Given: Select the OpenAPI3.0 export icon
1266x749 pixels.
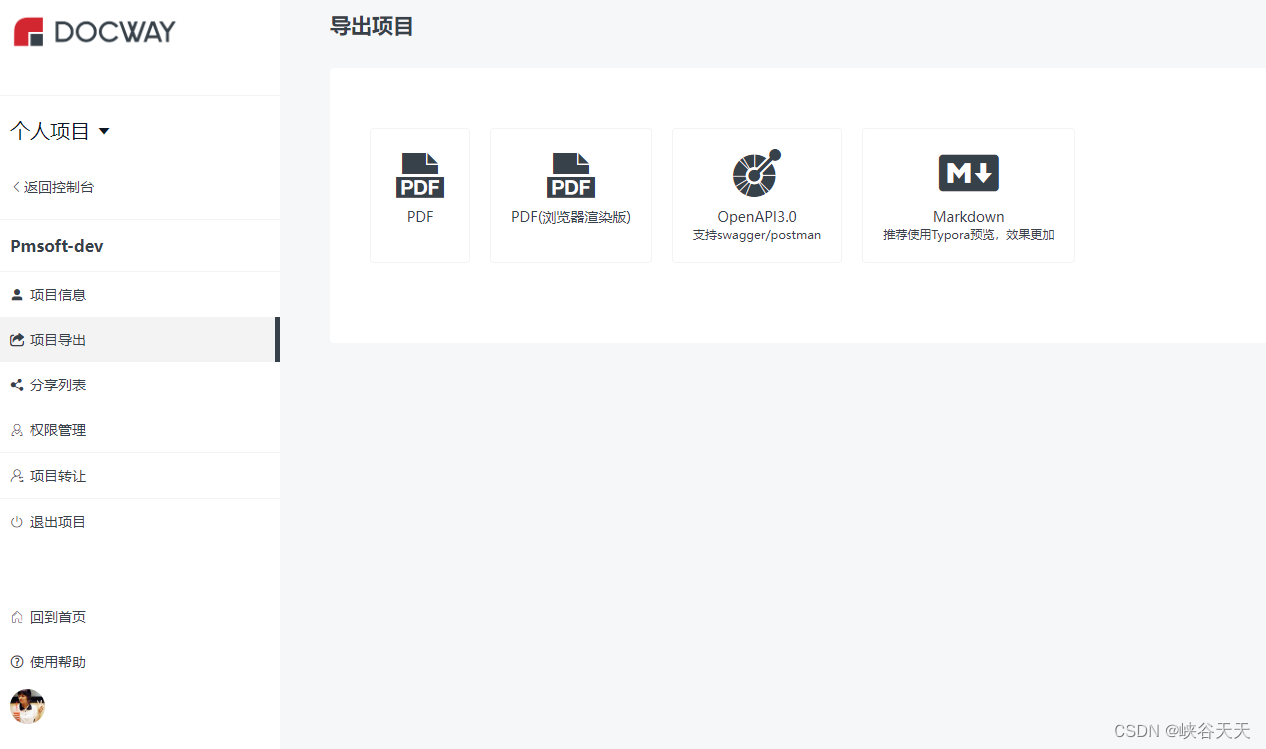Looking at the screenshot, I should pyautogui.click(x=756, y=173).
